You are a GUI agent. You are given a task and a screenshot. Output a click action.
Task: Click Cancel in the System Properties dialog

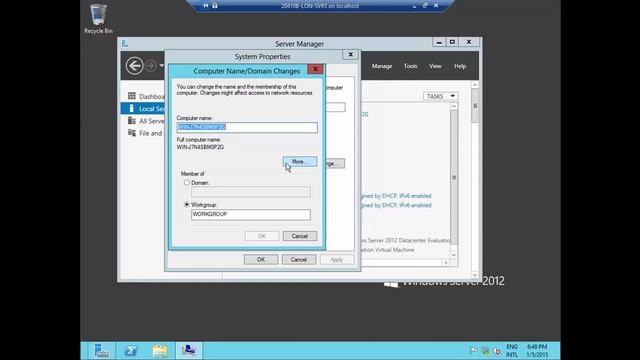299,260
